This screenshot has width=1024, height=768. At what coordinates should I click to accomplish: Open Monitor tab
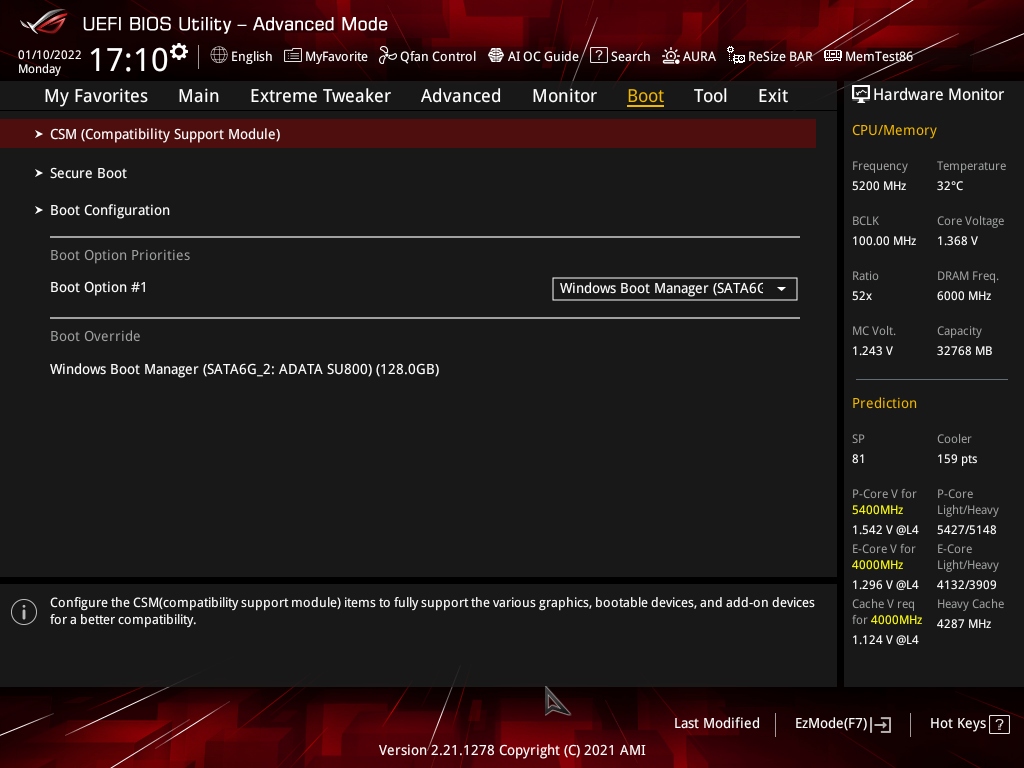564,96
